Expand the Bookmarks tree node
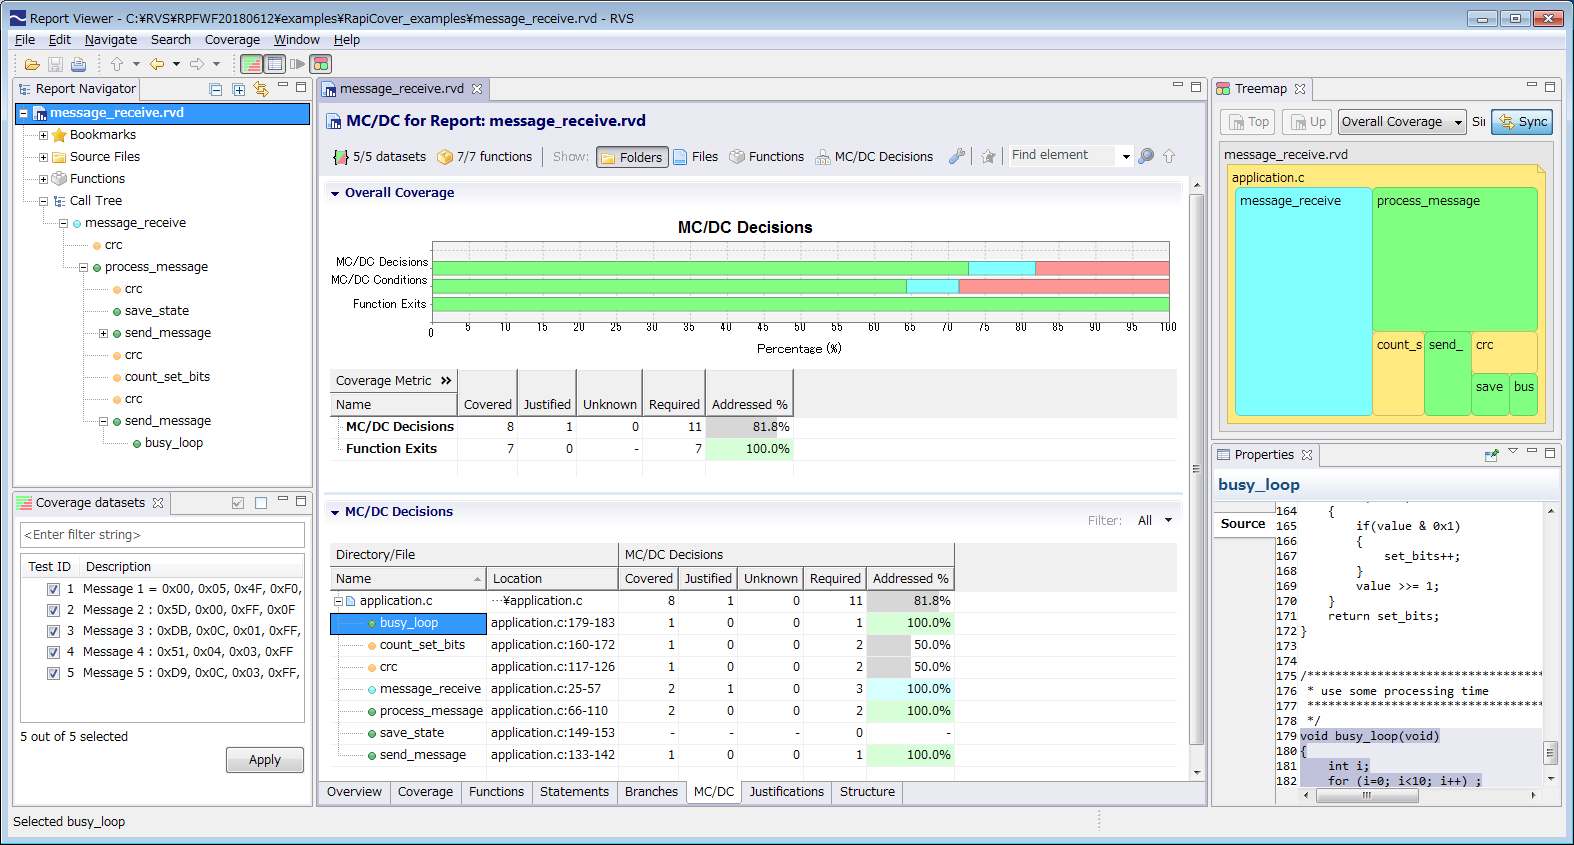This screenshot has width=1574, height=845. click(43, 135)
